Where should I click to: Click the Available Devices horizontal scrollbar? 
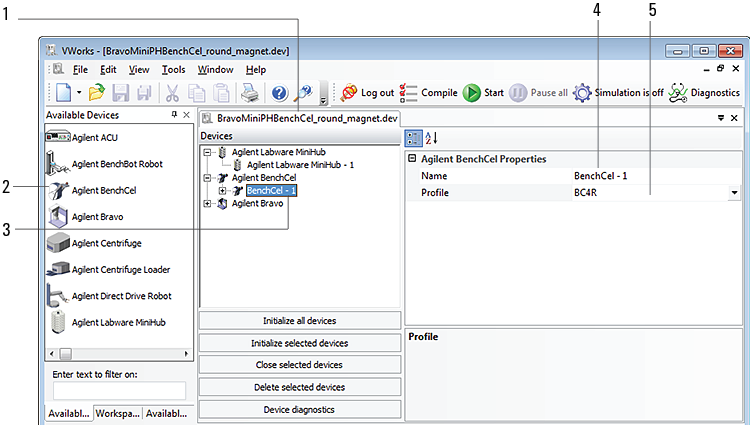(119, 354)
